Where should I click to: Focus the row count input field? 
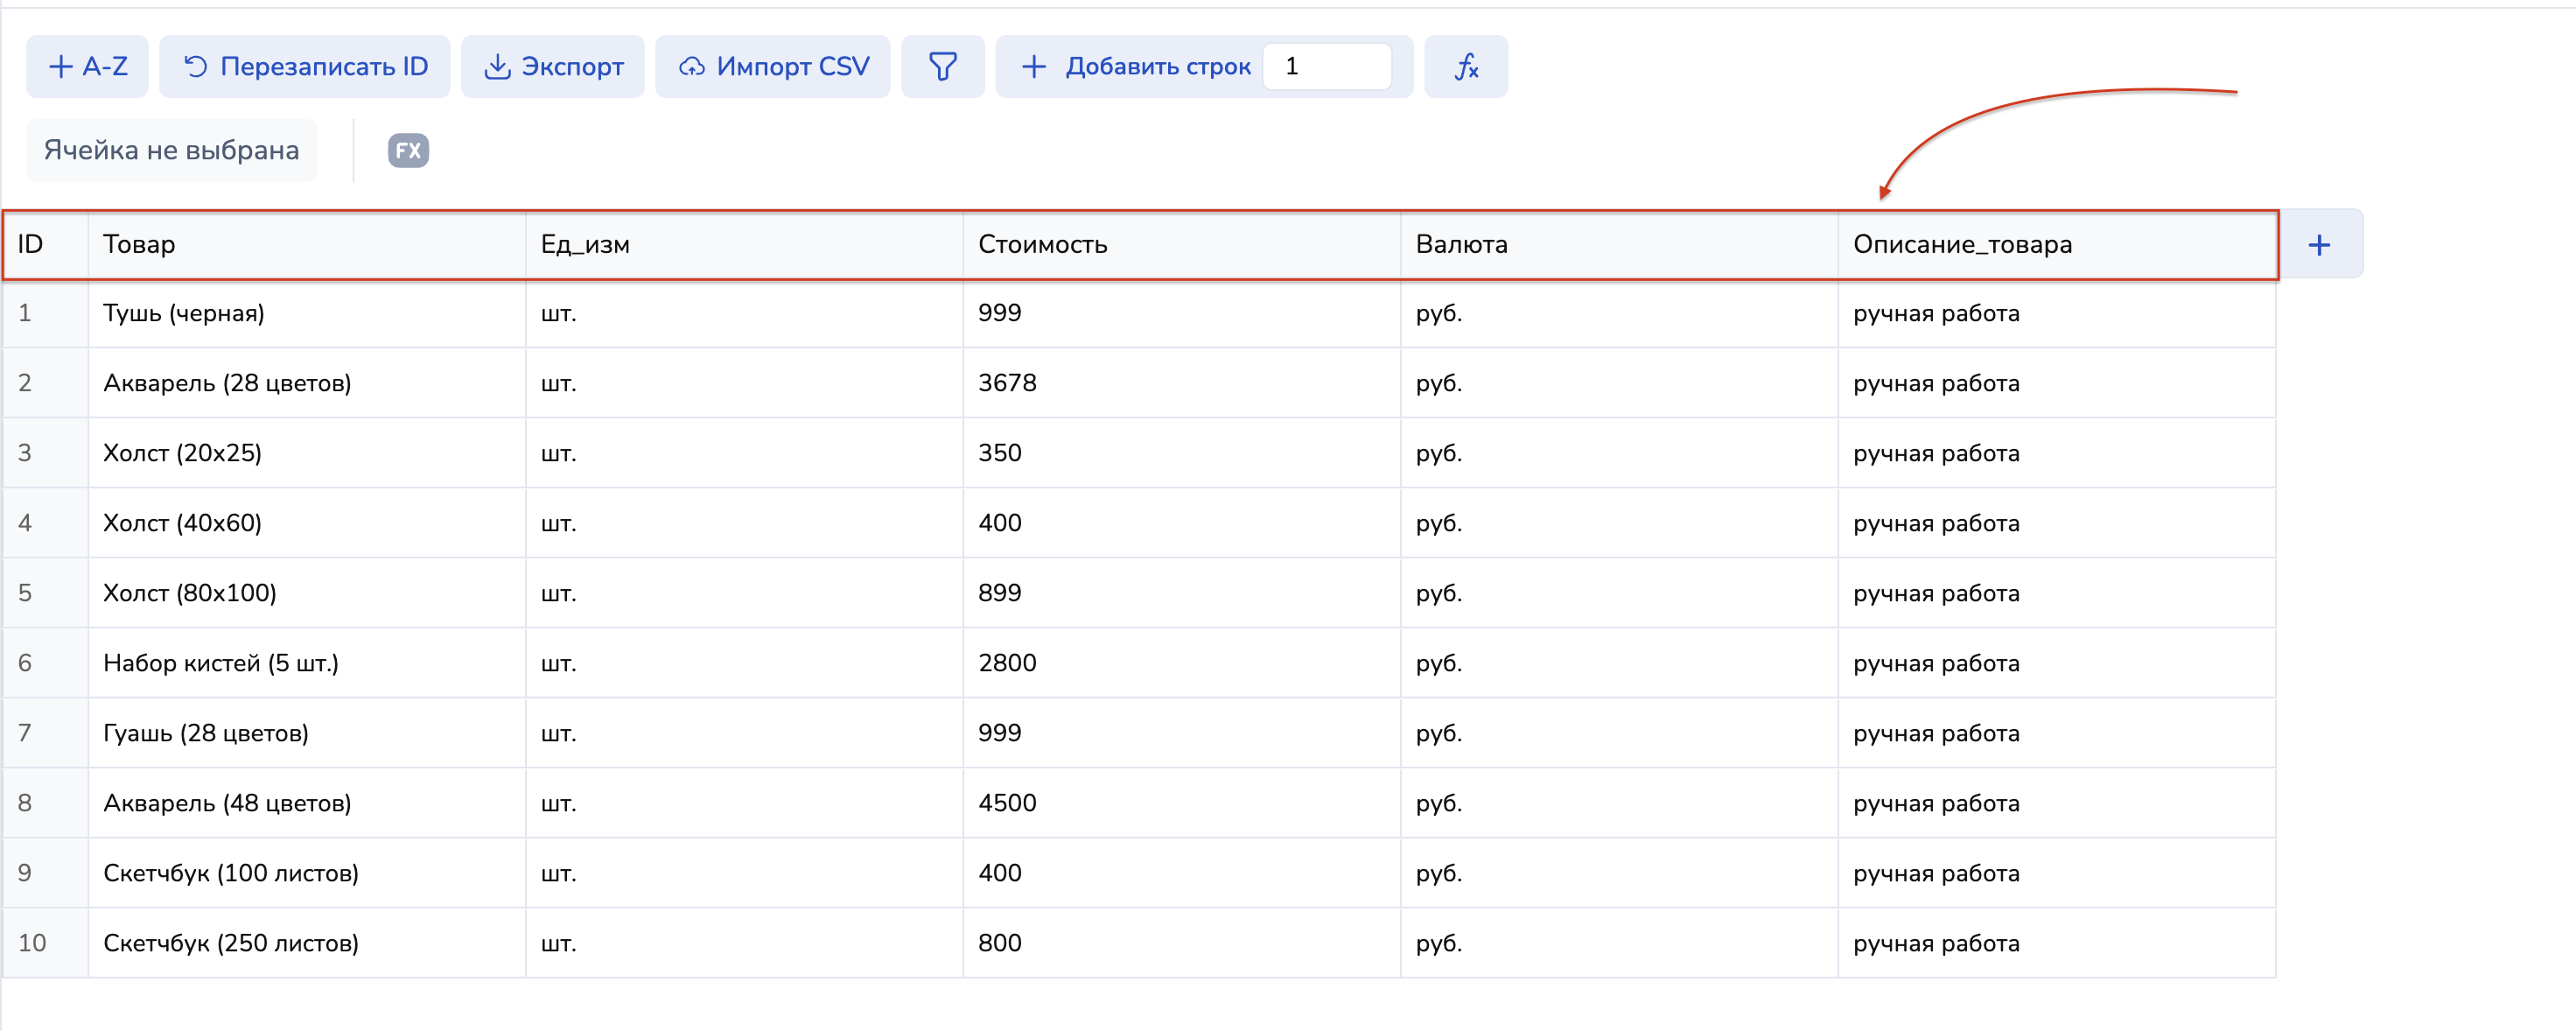pyautogui.click(x=1327, y=66)
